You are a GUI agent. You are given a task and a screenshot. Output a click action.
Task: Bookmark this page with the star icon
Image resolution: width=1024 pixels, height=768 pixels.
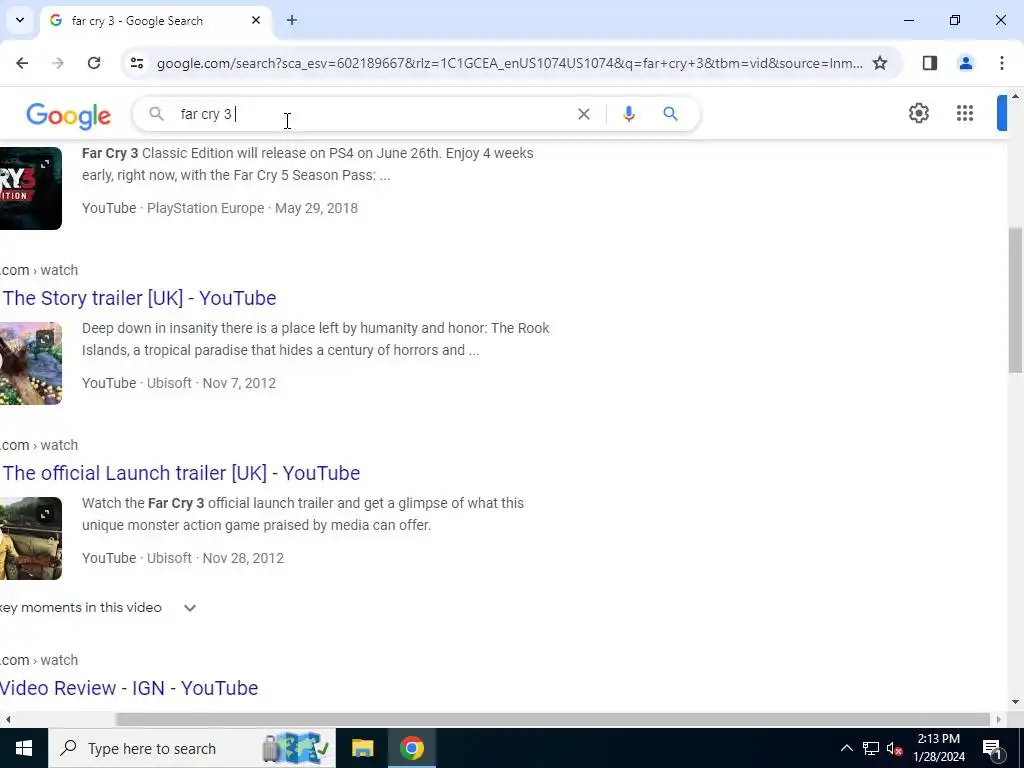point(880,63)
